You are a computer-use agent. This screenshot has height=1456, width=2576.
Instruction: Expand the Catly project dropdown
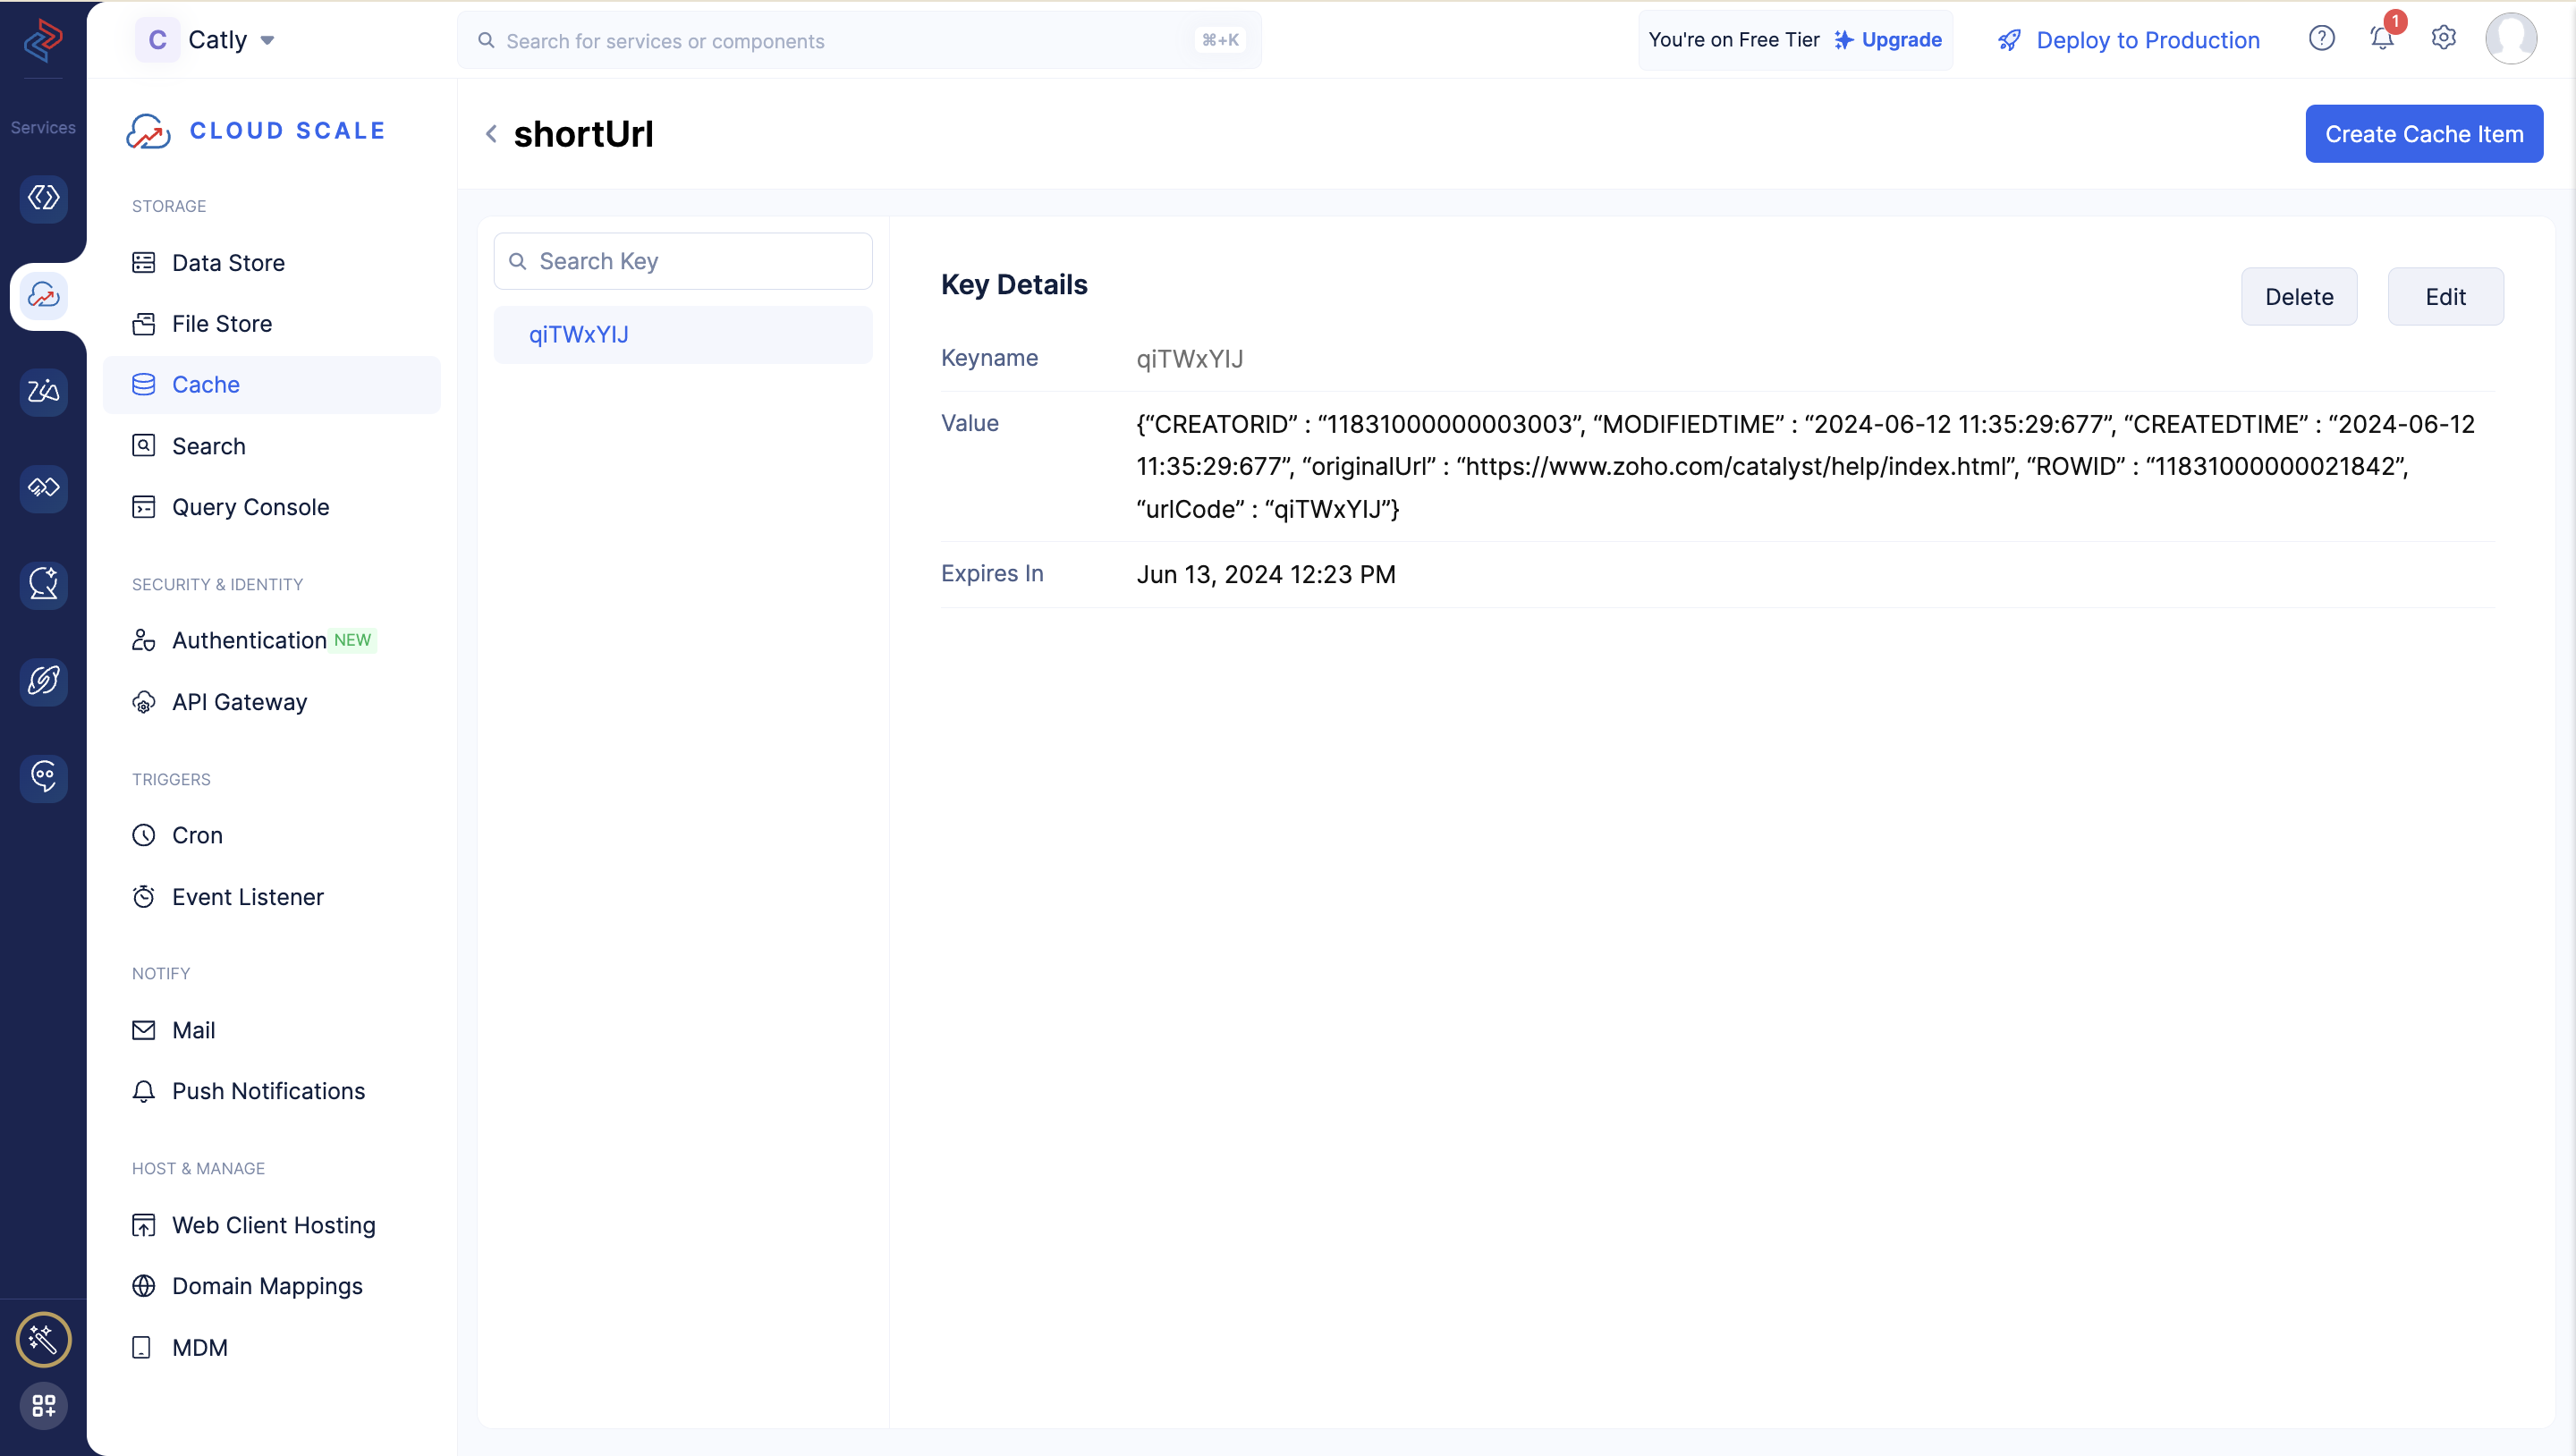267,39
